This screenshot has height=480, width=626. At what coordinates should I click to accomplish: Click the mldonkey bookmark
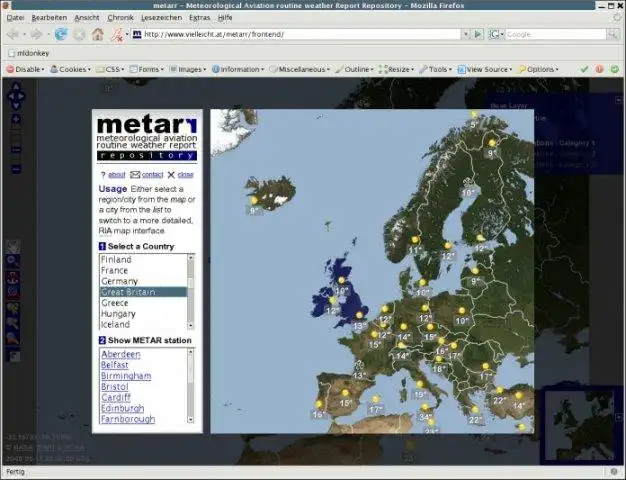[x=29, y=53]
